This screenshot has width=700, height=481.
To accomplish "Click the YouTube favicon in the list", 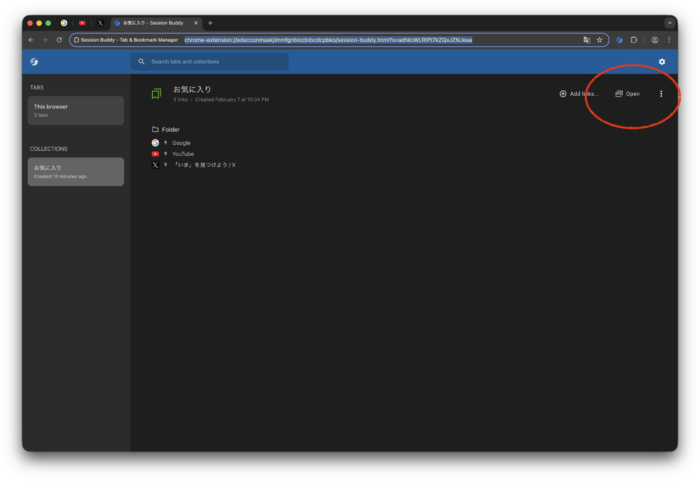I will click(x=155, y=154).
